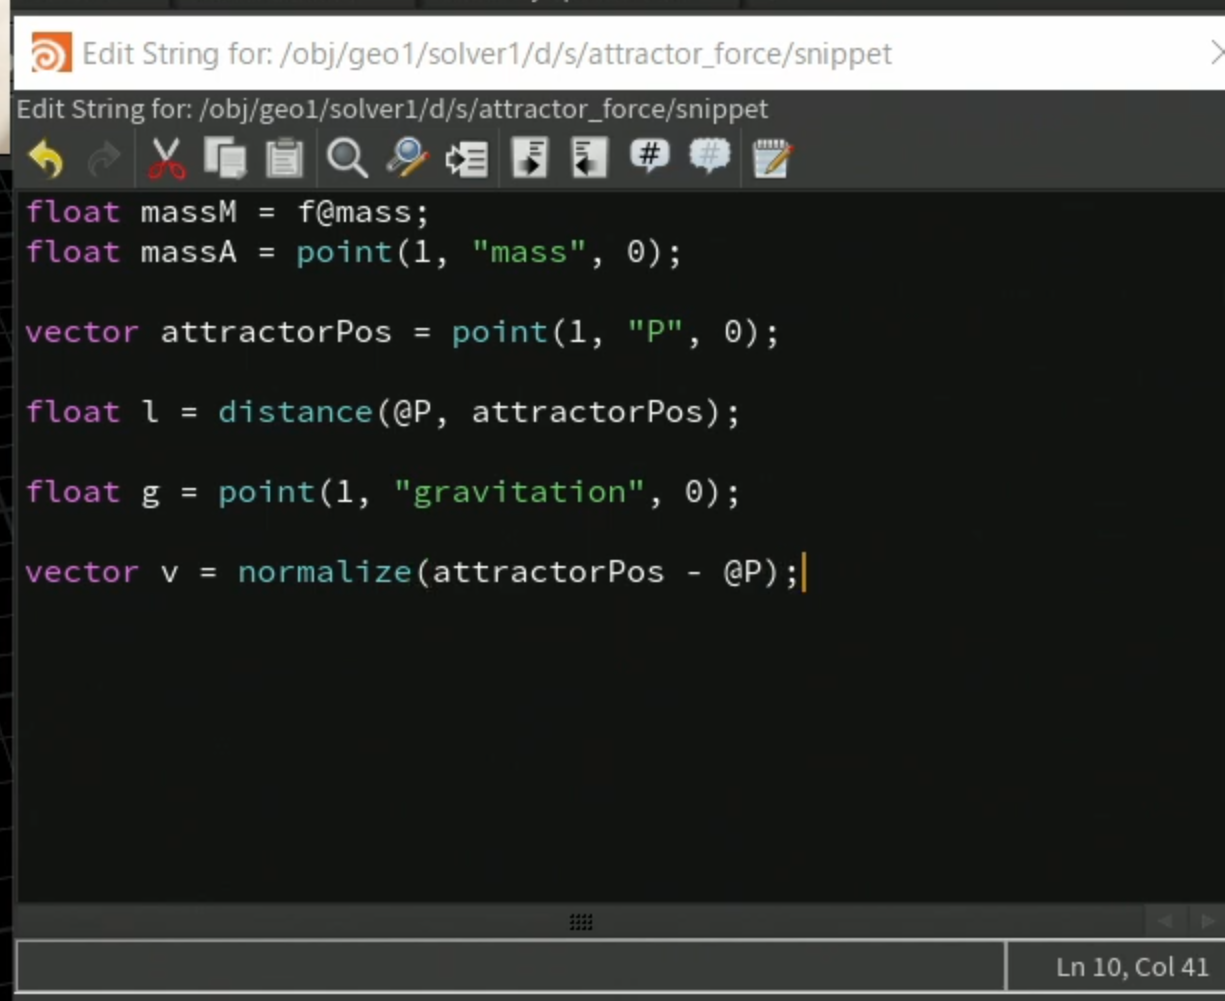The image size is (1225, 1001).
Task: Click the grayed-out Redo arrow icon
Action: (104, 158)
